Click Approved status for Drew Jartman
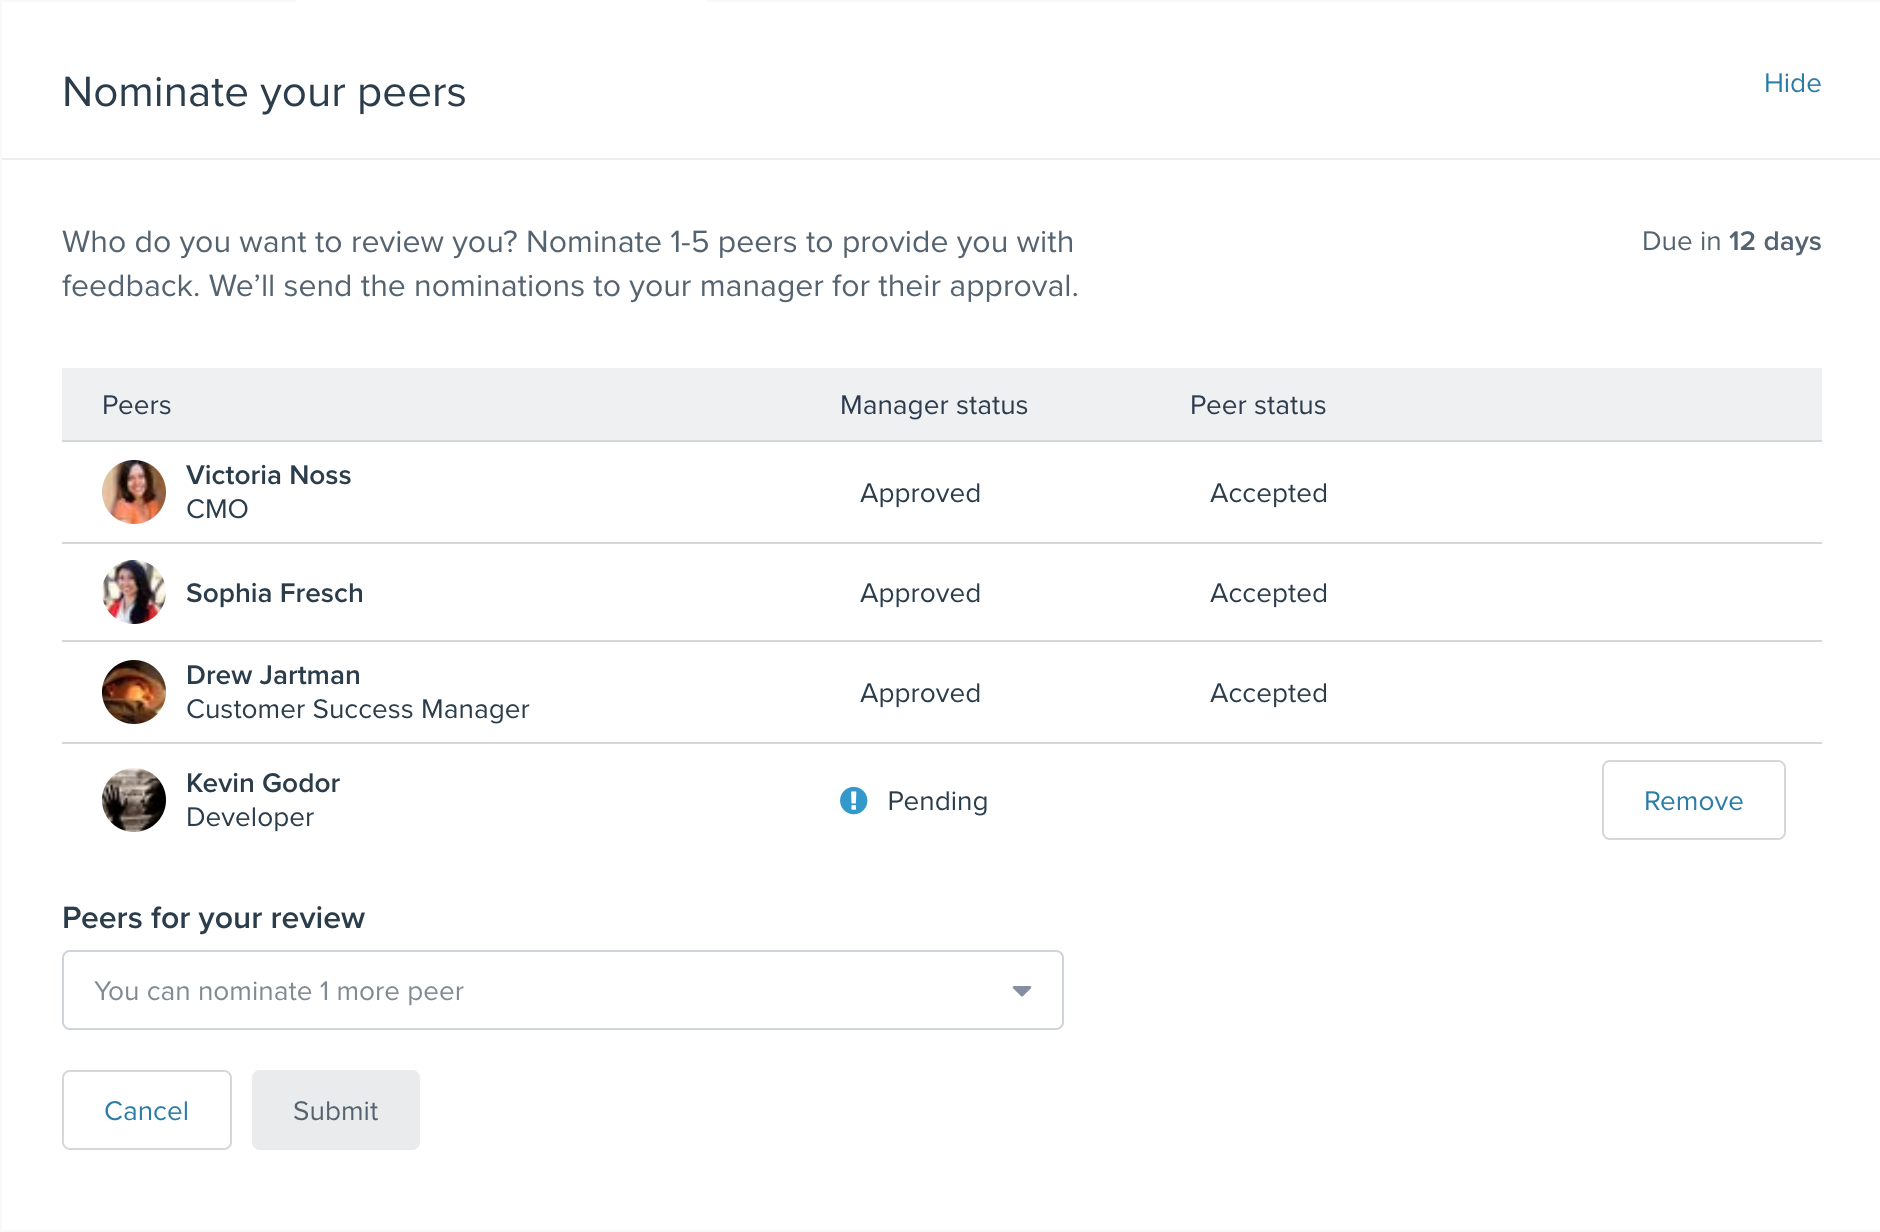1880x1232 pixels. tap(920, 693)
